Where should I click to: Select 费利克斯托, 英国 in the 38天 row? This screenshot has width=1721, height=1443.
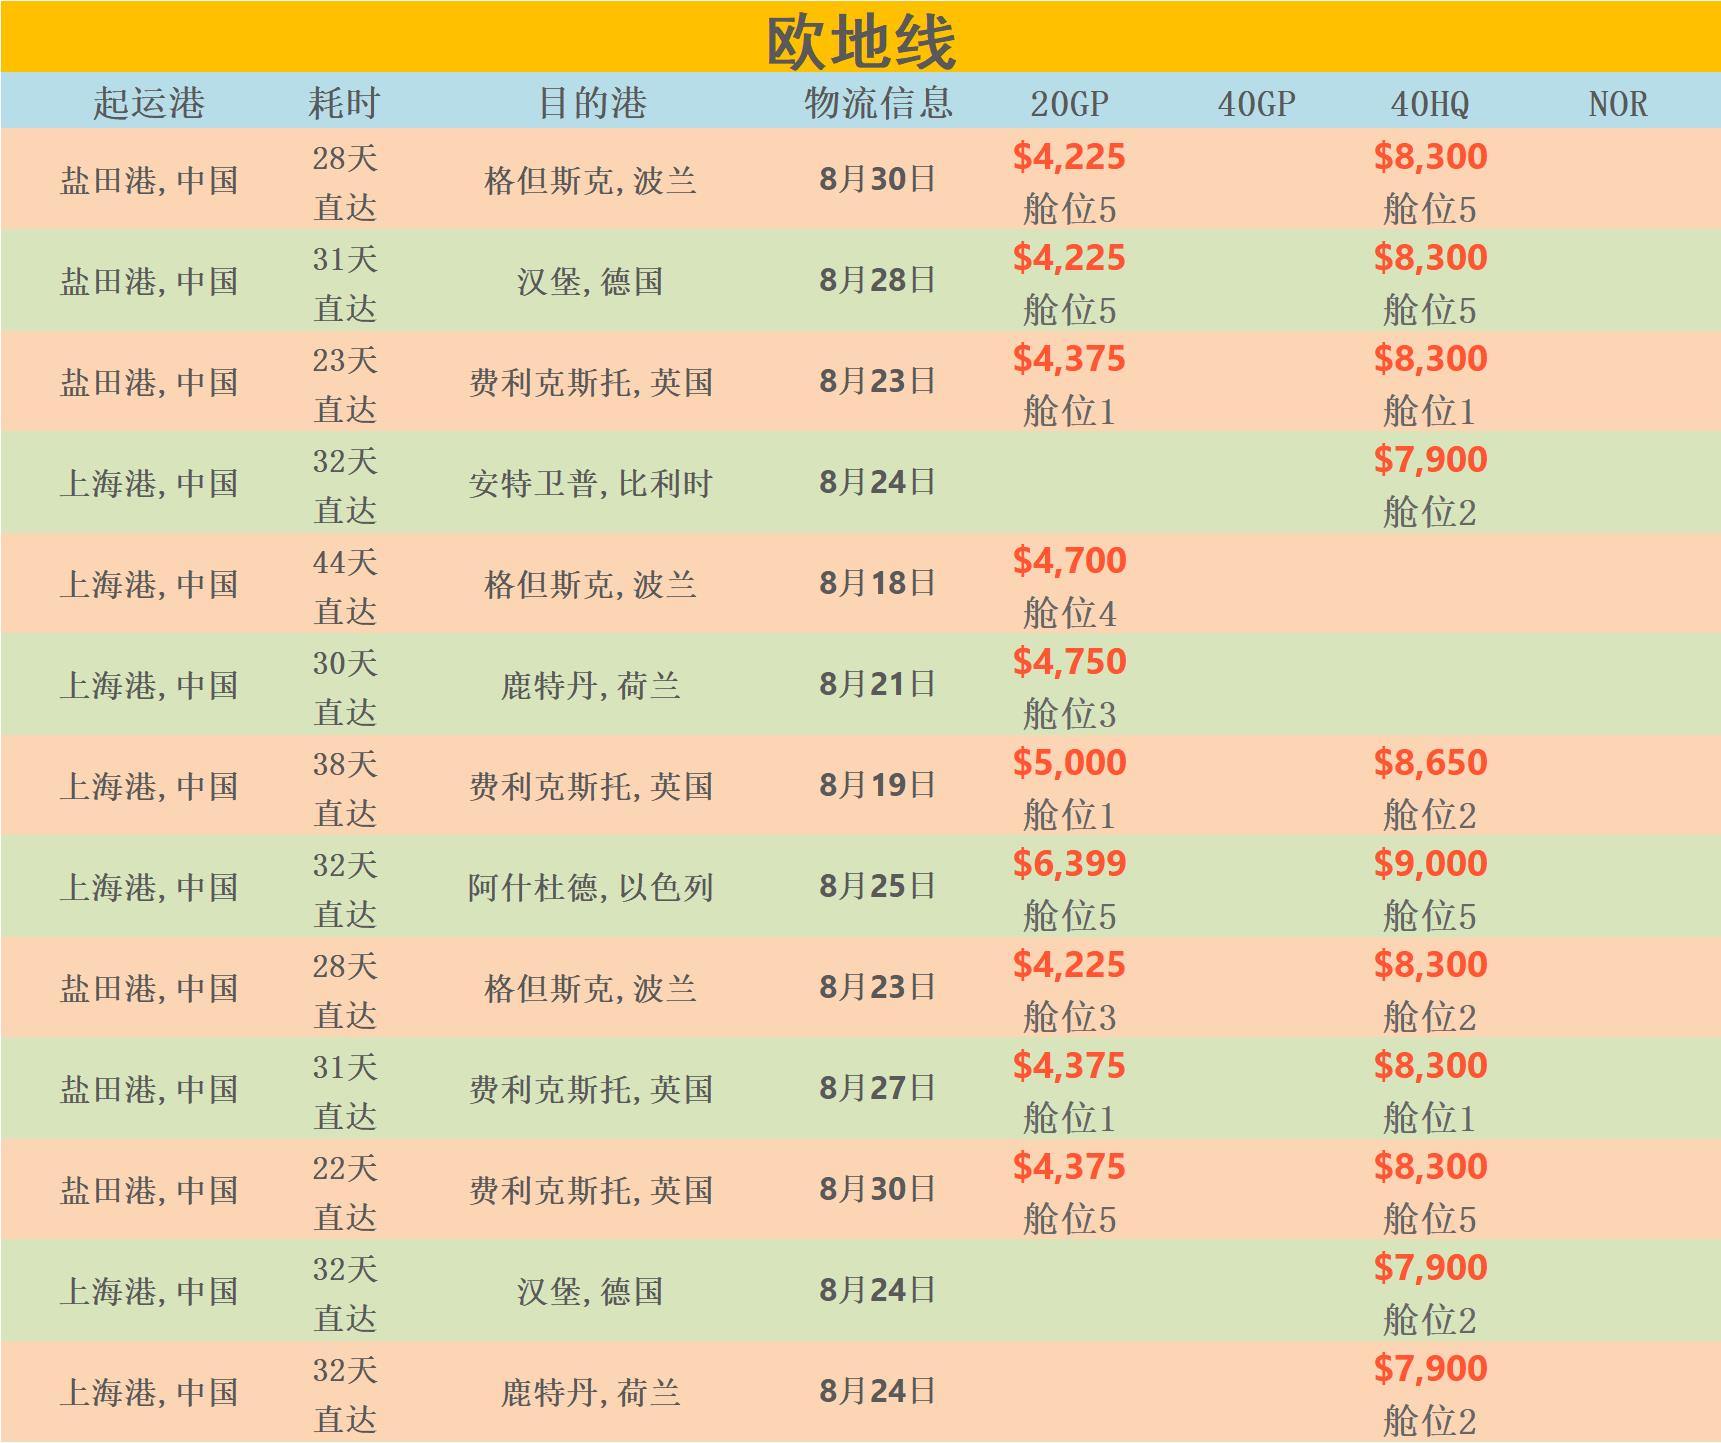pos(591,787)
